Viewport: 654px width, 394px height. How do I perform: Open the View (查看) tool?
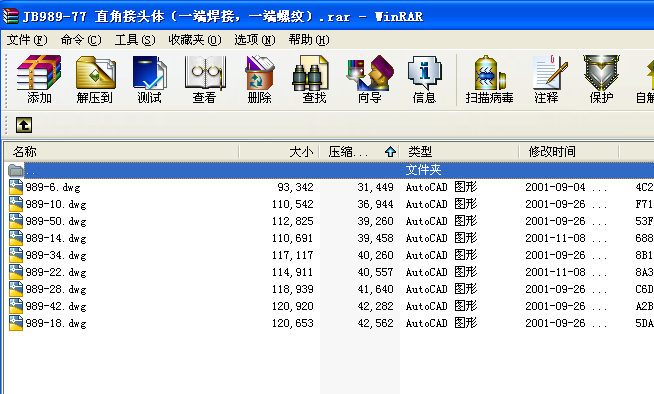[x=204, y=79]
